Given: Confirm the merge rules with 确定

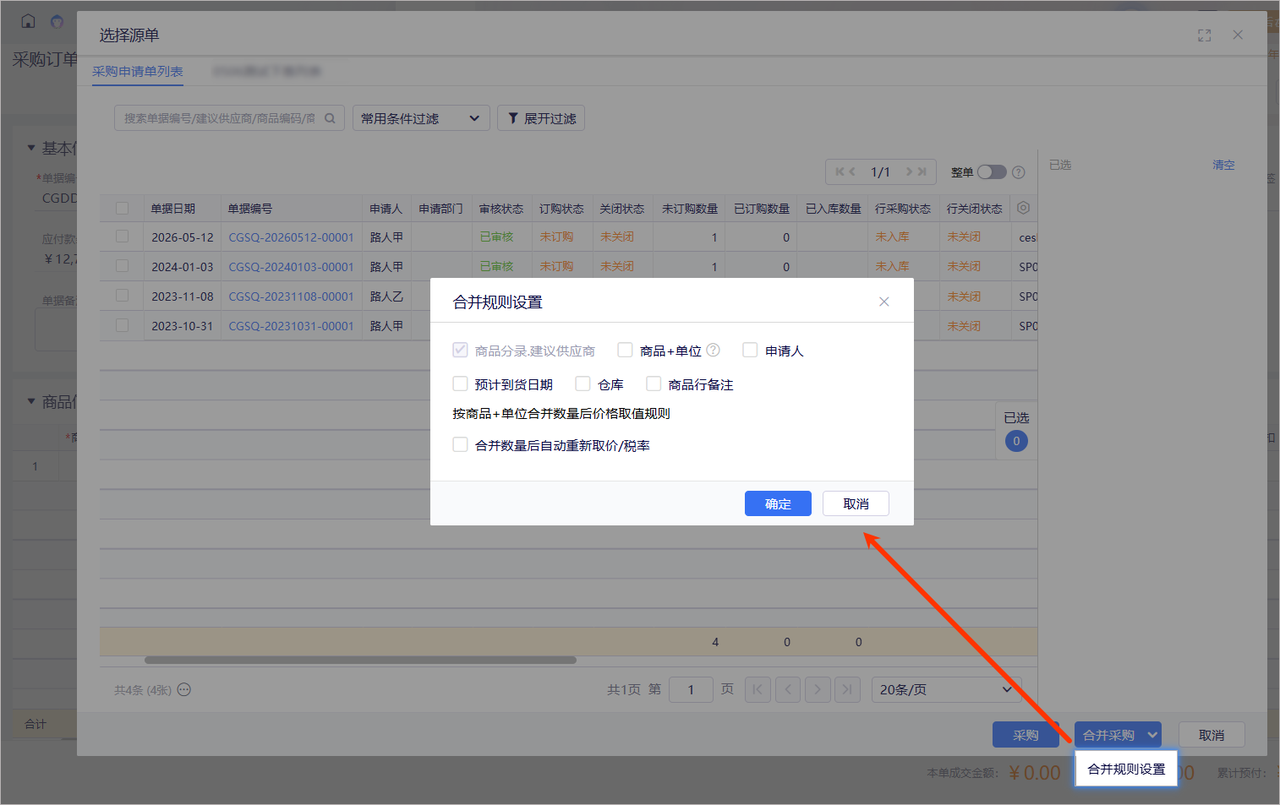Looking at the screenshot, I should click(x=778, y=504).
